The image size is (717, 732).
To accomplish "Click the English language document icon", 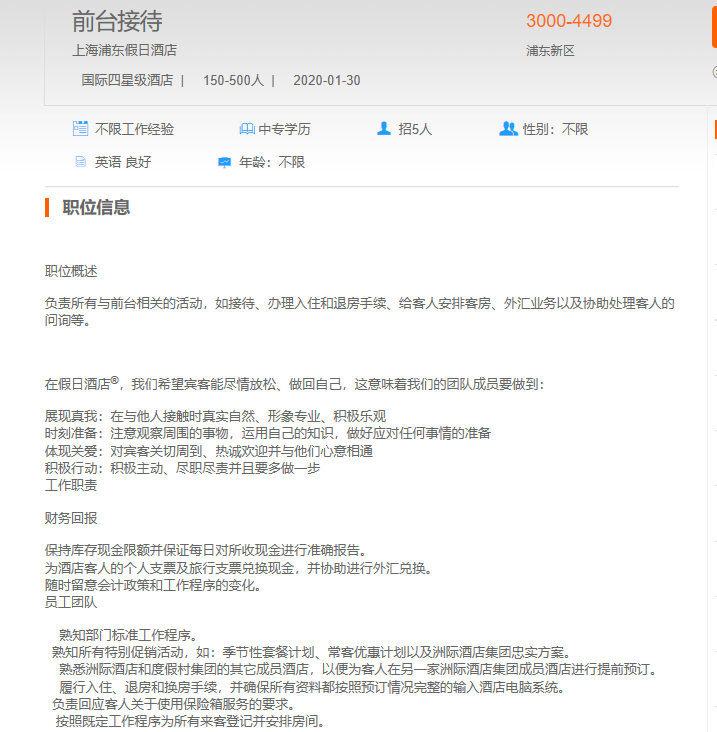I will (81, 162).
